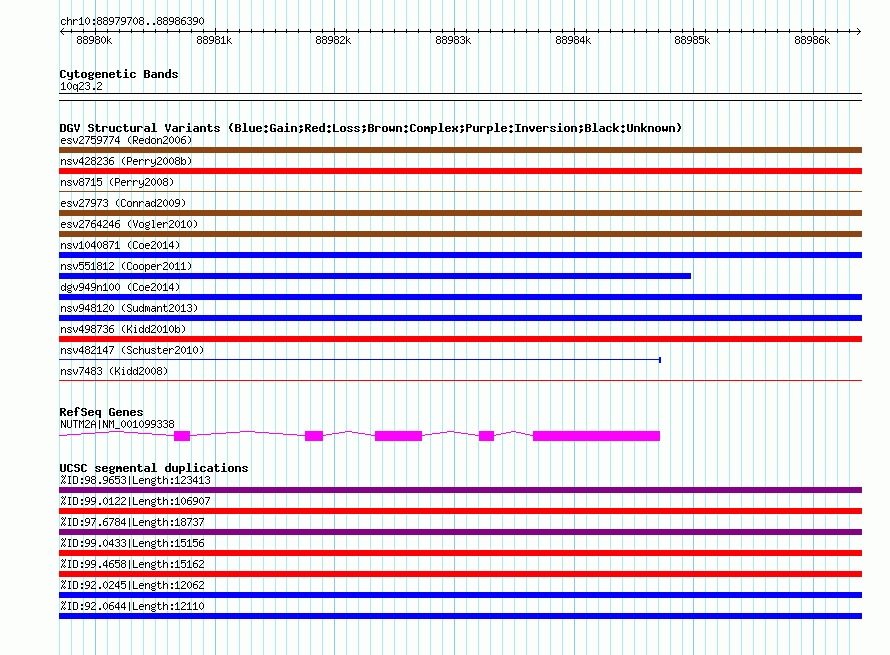Click the 88981k ruler position label
The width and height of the screenshot is (890, 655).
pos(214,40)
